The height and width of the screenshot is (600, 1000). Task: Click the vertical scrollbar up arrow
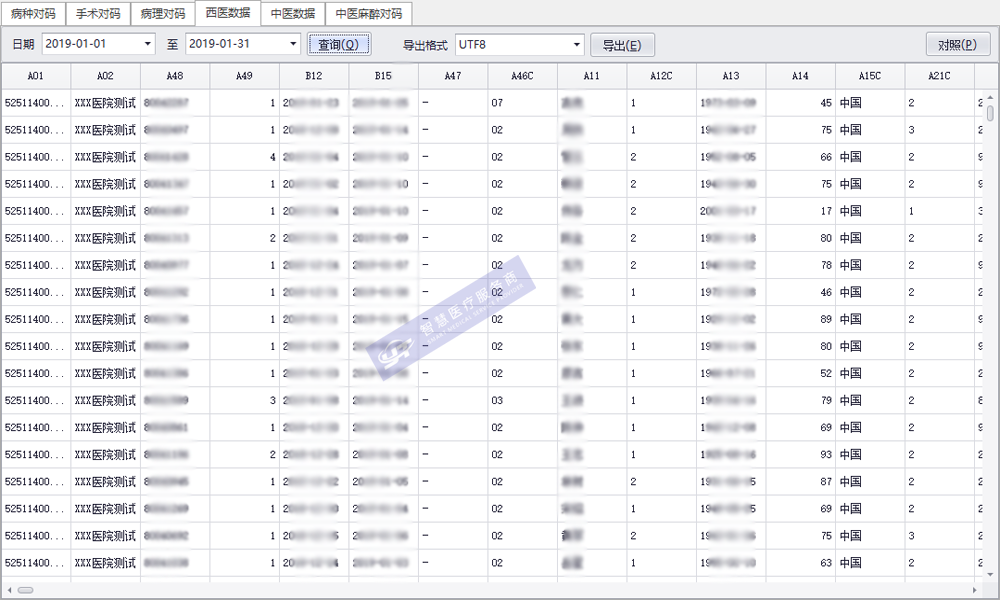pyautogui.click(x=990, y=98)
